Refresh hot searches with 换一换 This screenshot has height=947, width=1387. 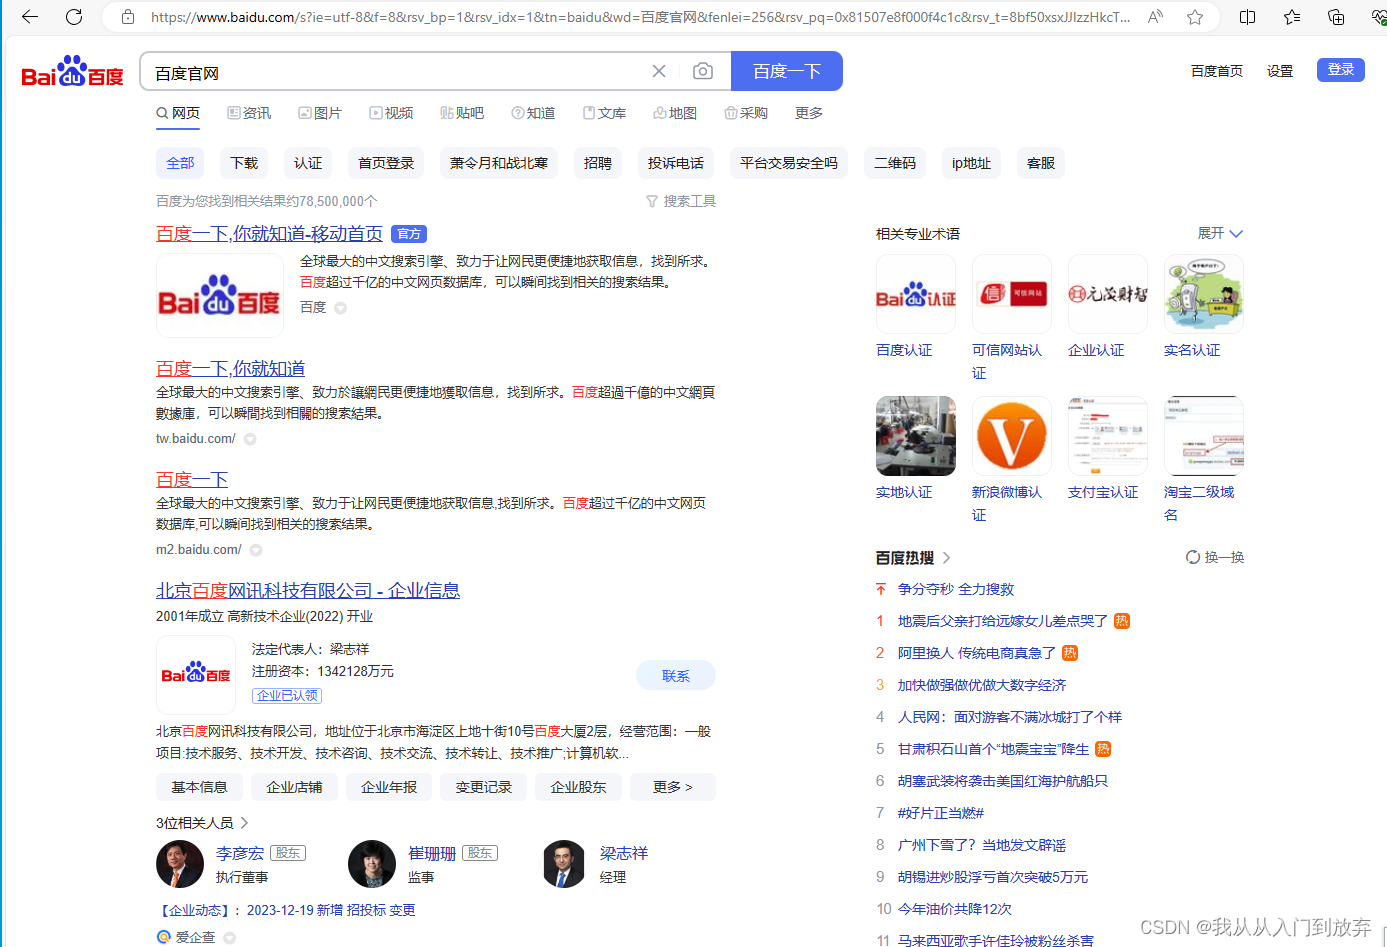point(1215,557)
